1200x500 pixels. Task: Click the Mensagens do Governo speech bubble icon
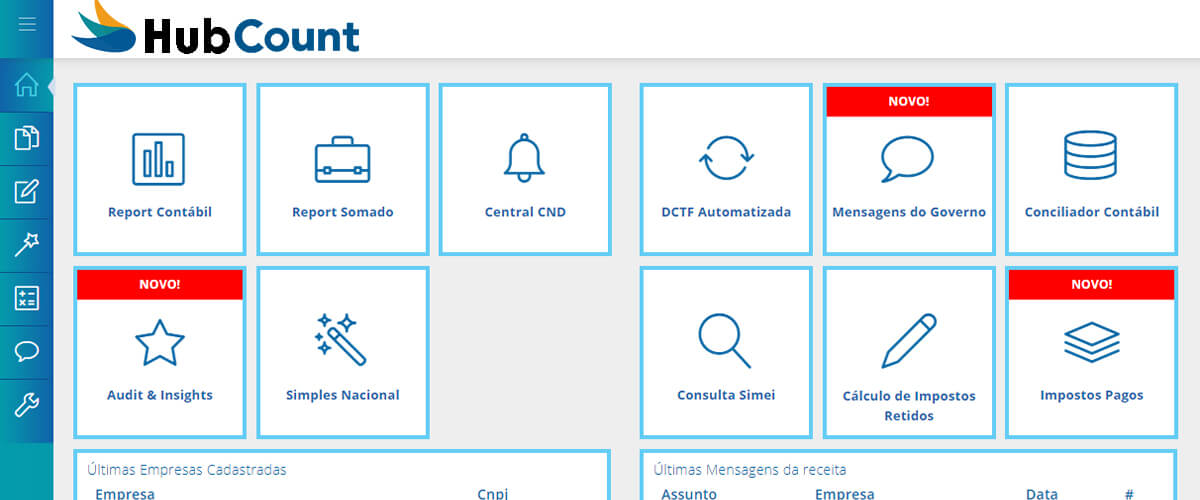point(908,159)
